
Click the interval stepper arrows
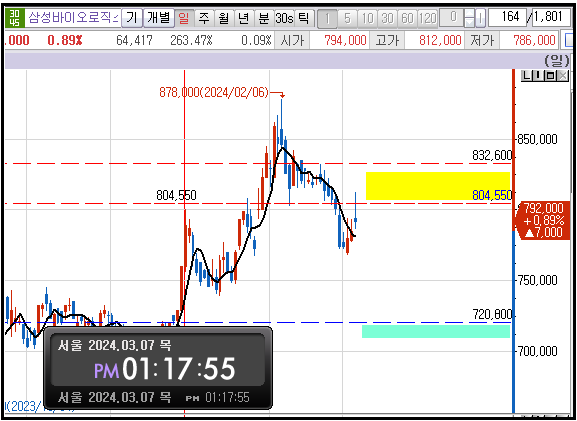[x=469, y=18]
